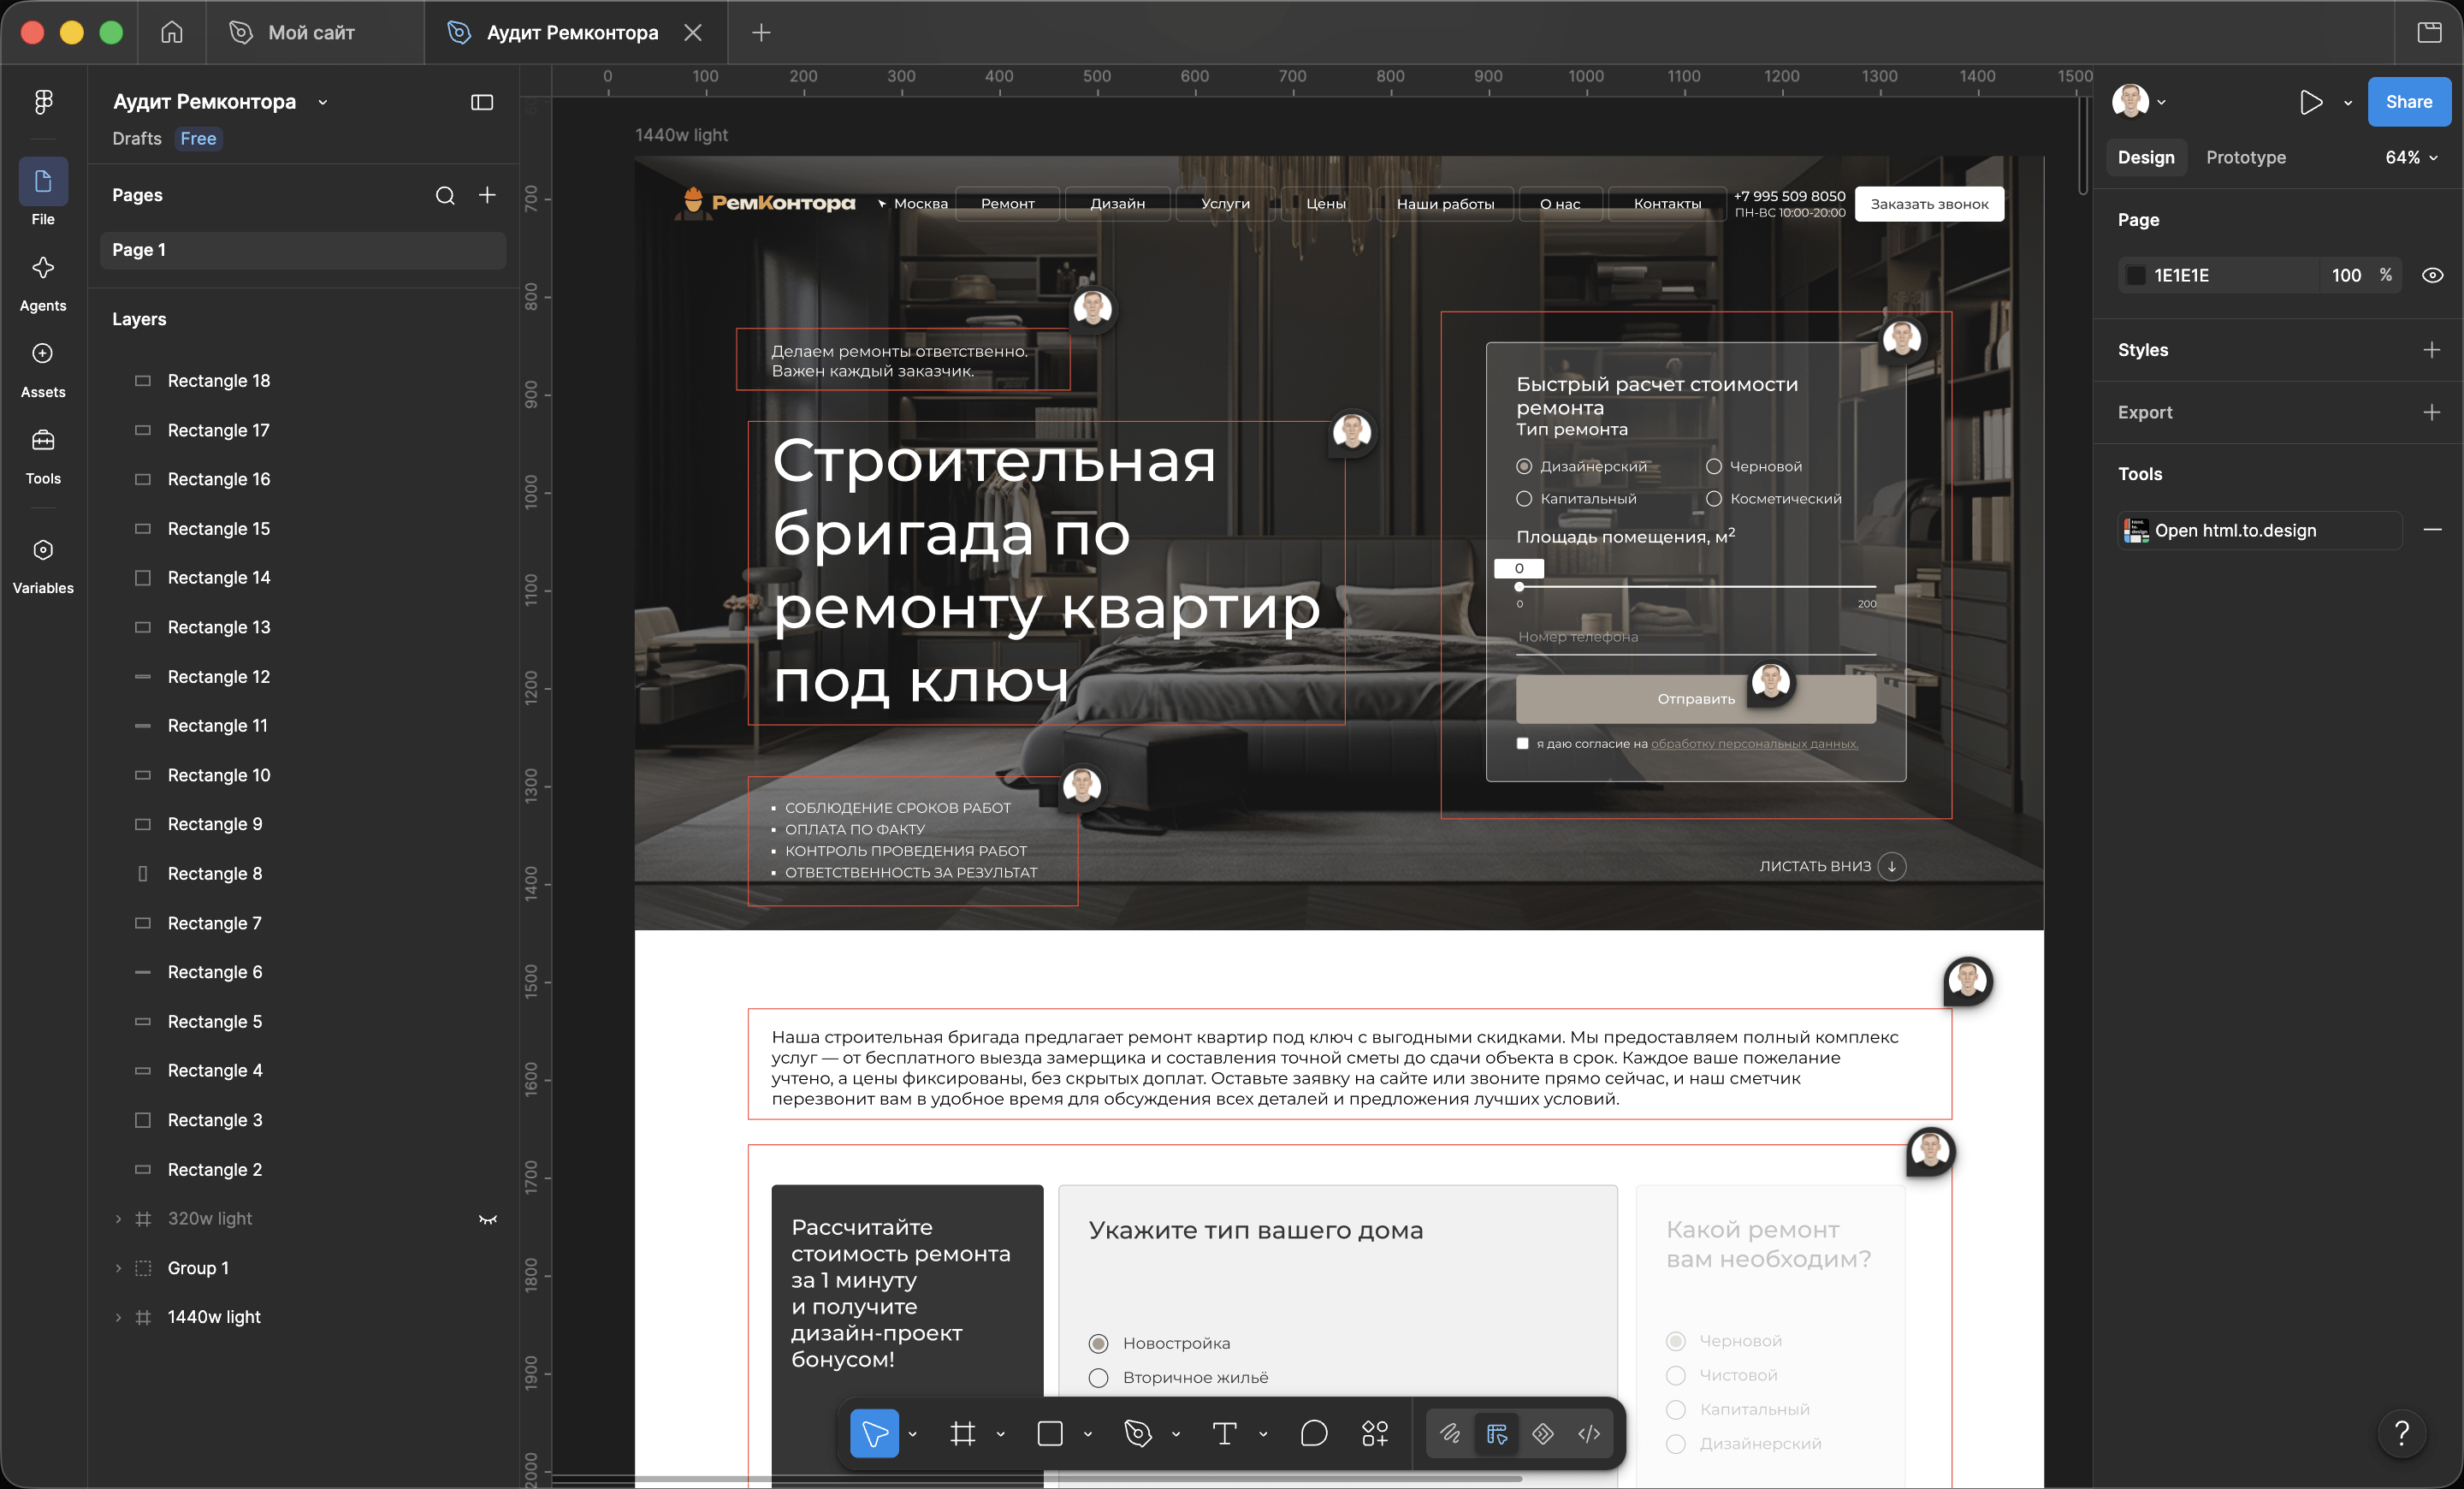Switch to the Аудит Ремконтора tab
The image size is (2464, 1489).
pyautogui.click(x=575, y=33)
